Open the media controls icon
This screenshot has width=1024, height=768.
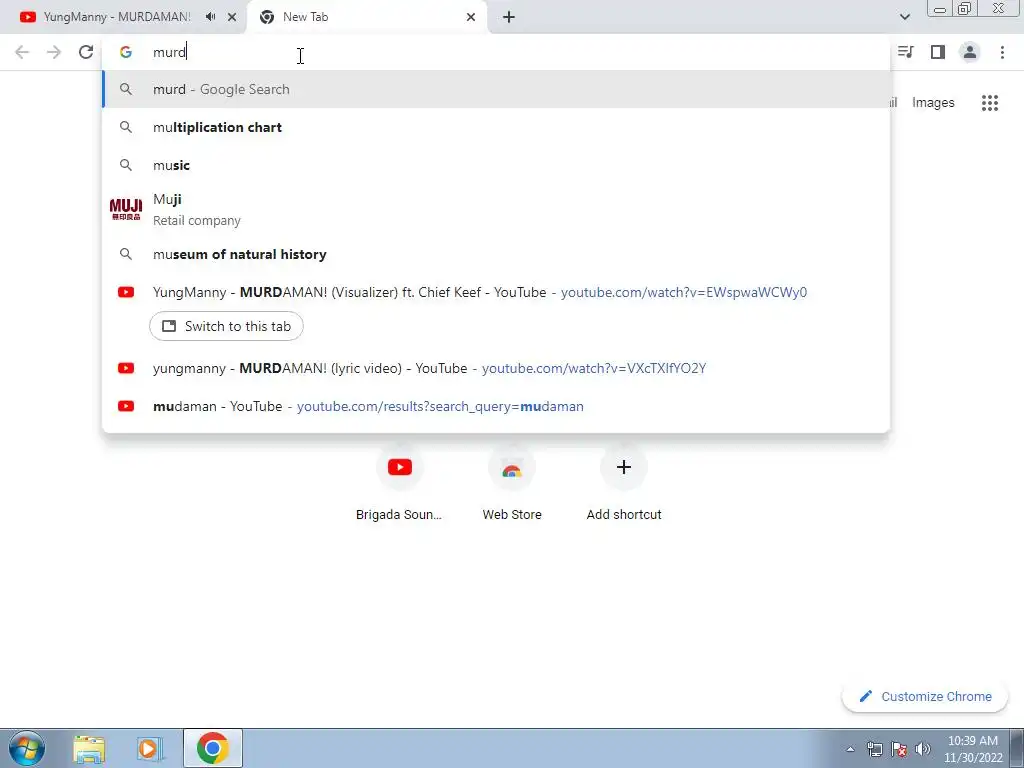905,52
